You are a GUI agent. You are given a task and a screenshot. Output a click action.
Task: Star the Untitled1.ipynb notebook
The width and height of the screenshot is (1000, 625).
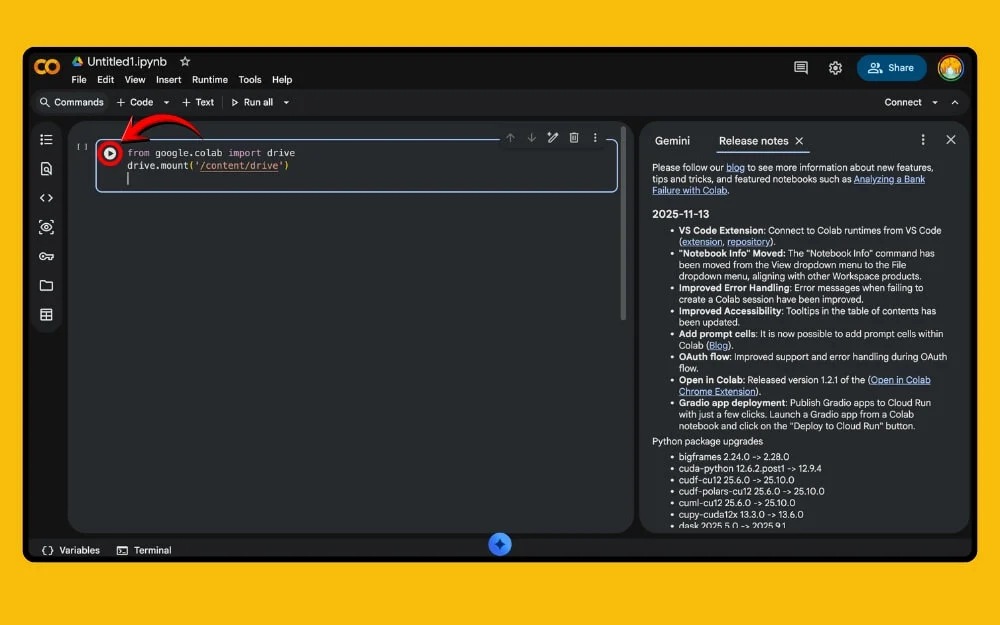pos(185,62)
